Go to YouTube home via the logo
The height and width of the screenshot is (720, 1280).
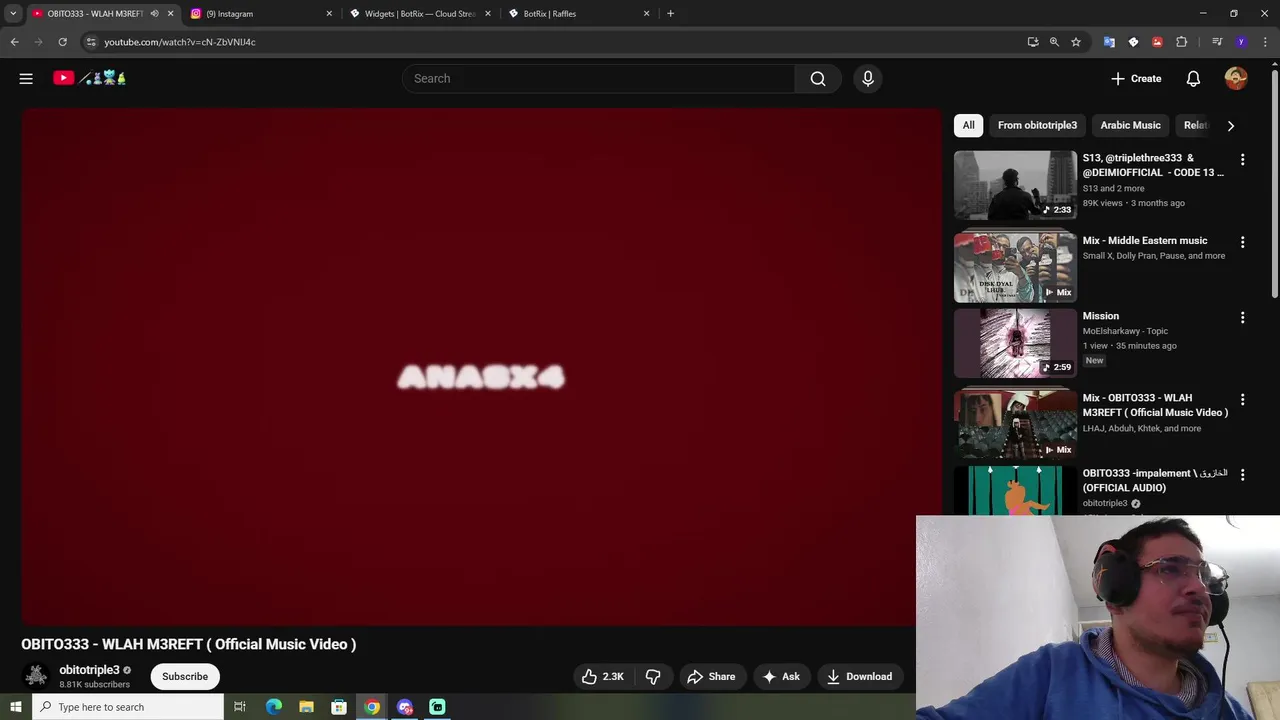point(90,78)
